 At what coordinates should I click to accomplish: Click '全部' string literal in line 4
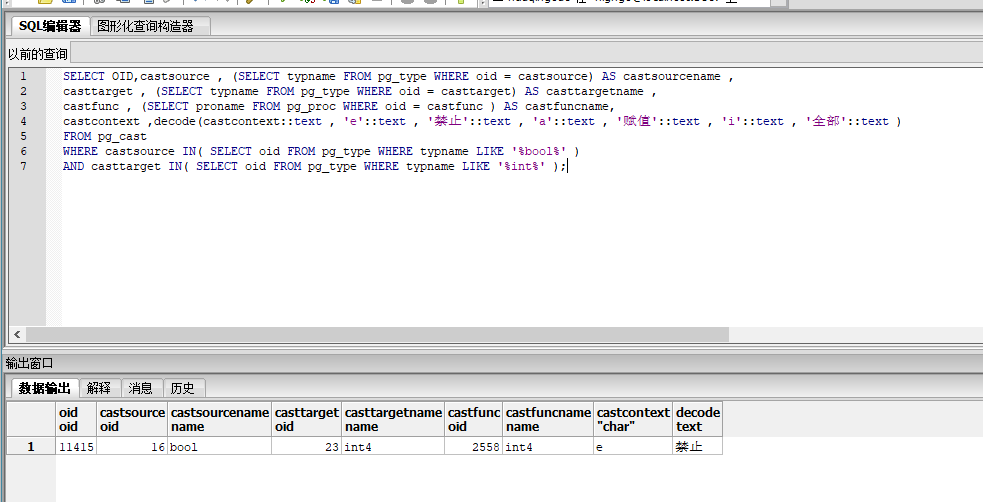[825, 121]
